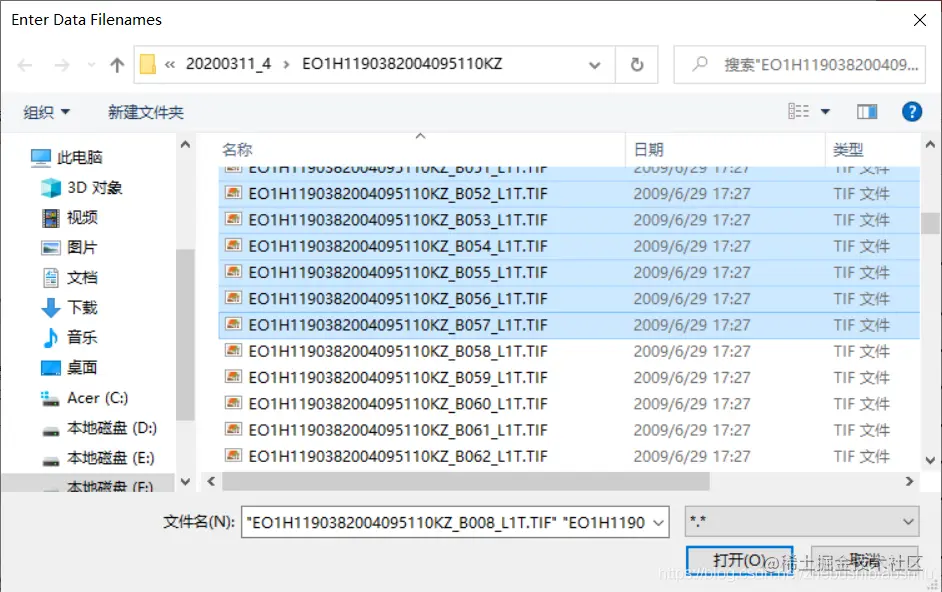Open 桌面 folder in sidebar
The height and width of the screenshot is (592, 942).
pyautogui.click(x=70, y=367)
